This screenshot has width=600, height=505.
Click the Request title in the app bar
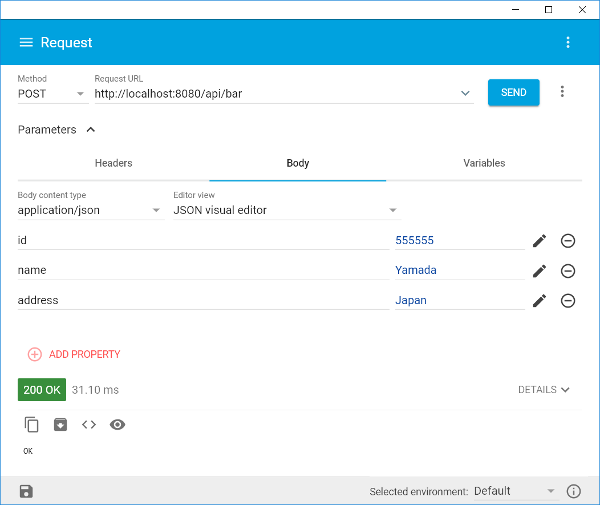pos(67,42)
